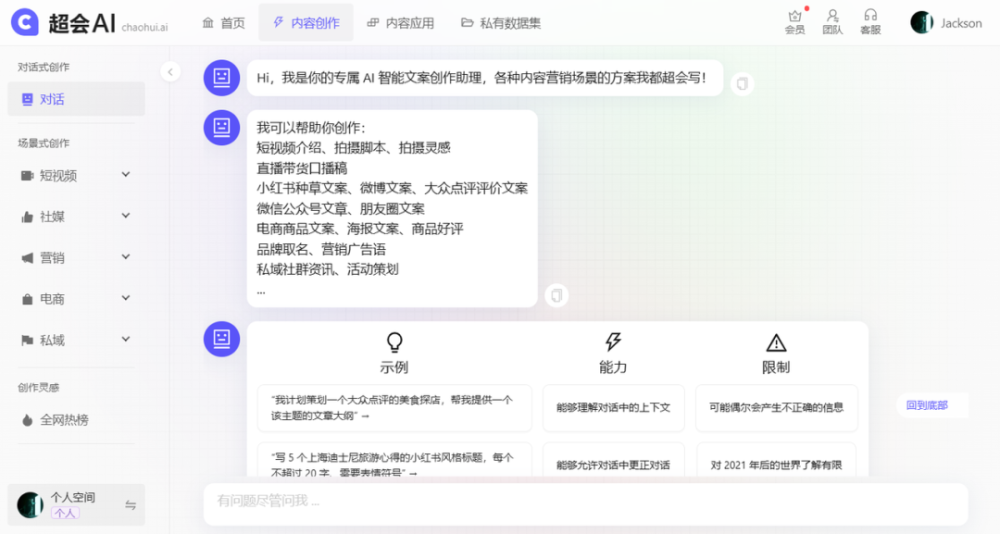Click the 个人空间 avatar at bottom left
Screen dimensions: 1000x534
(30, 505)
